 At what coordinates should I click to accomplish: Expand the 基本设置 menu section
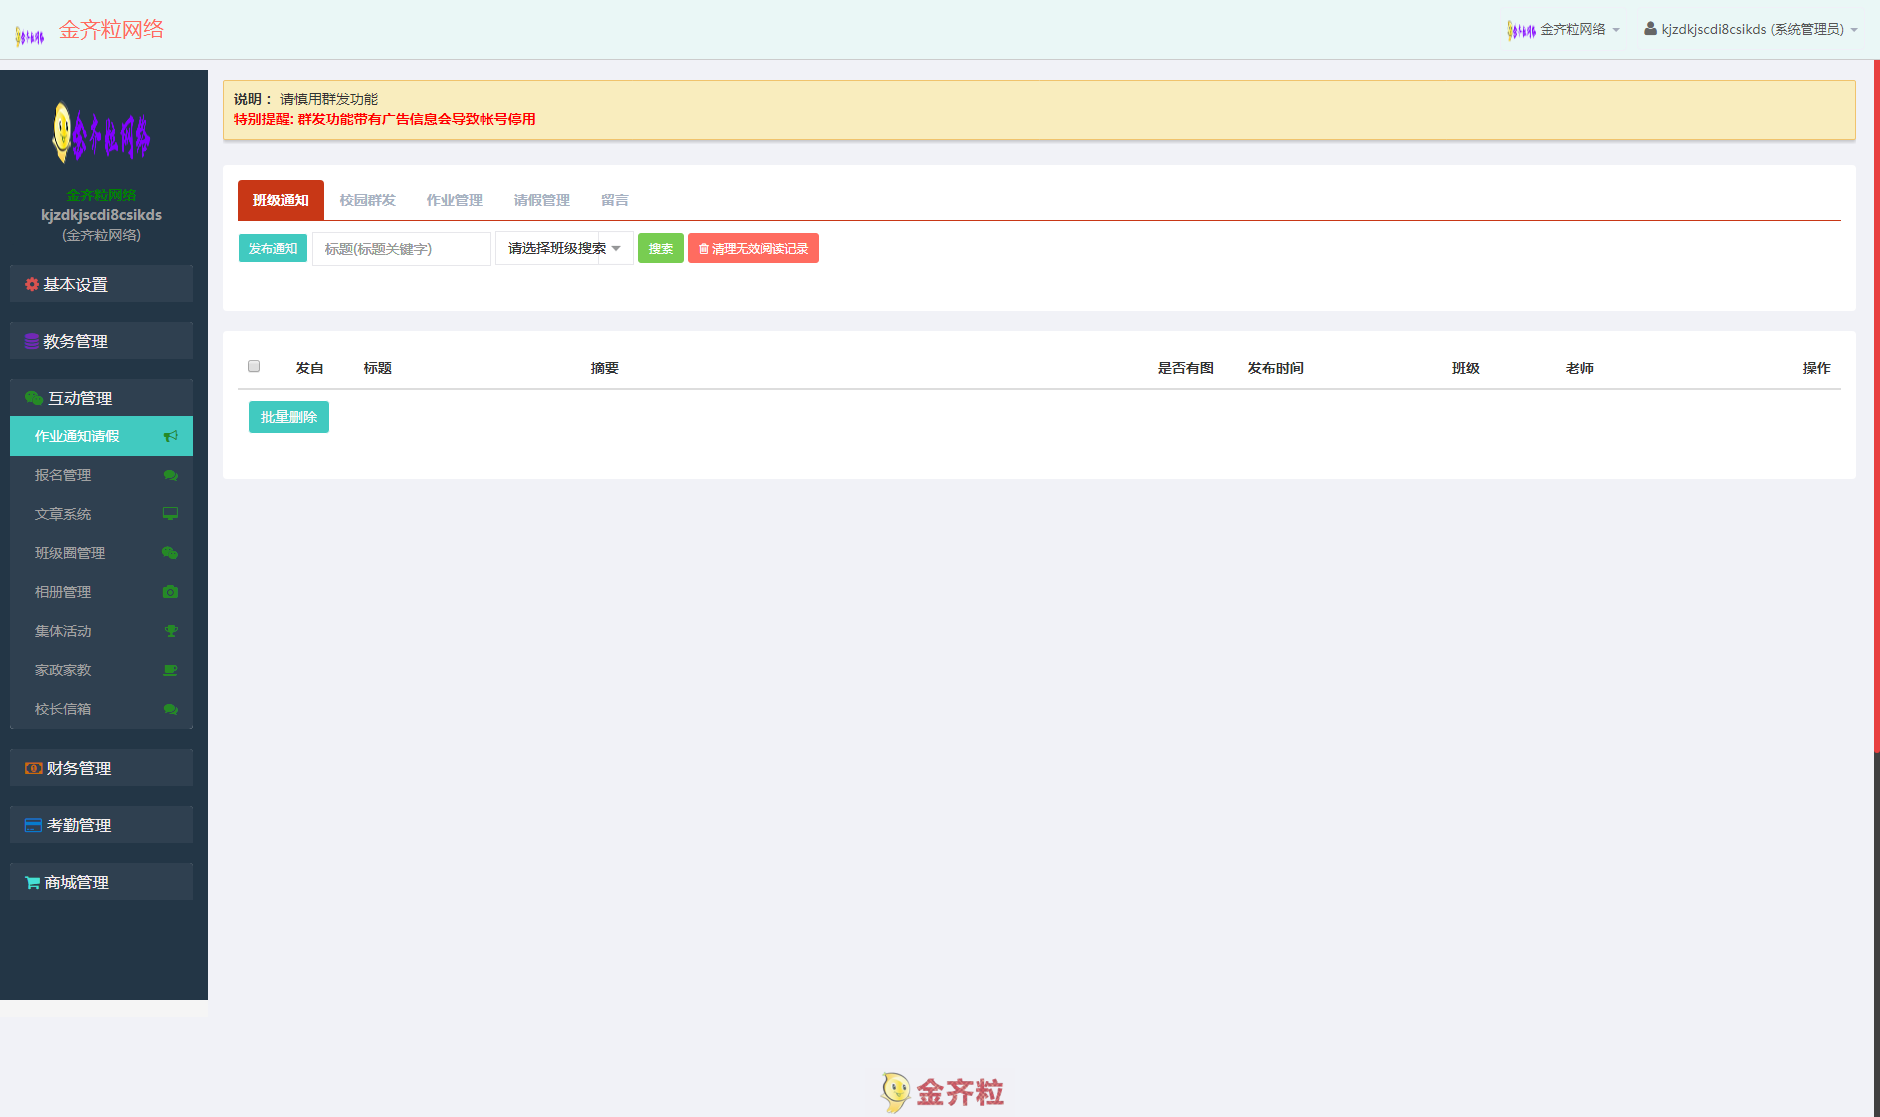101,284
